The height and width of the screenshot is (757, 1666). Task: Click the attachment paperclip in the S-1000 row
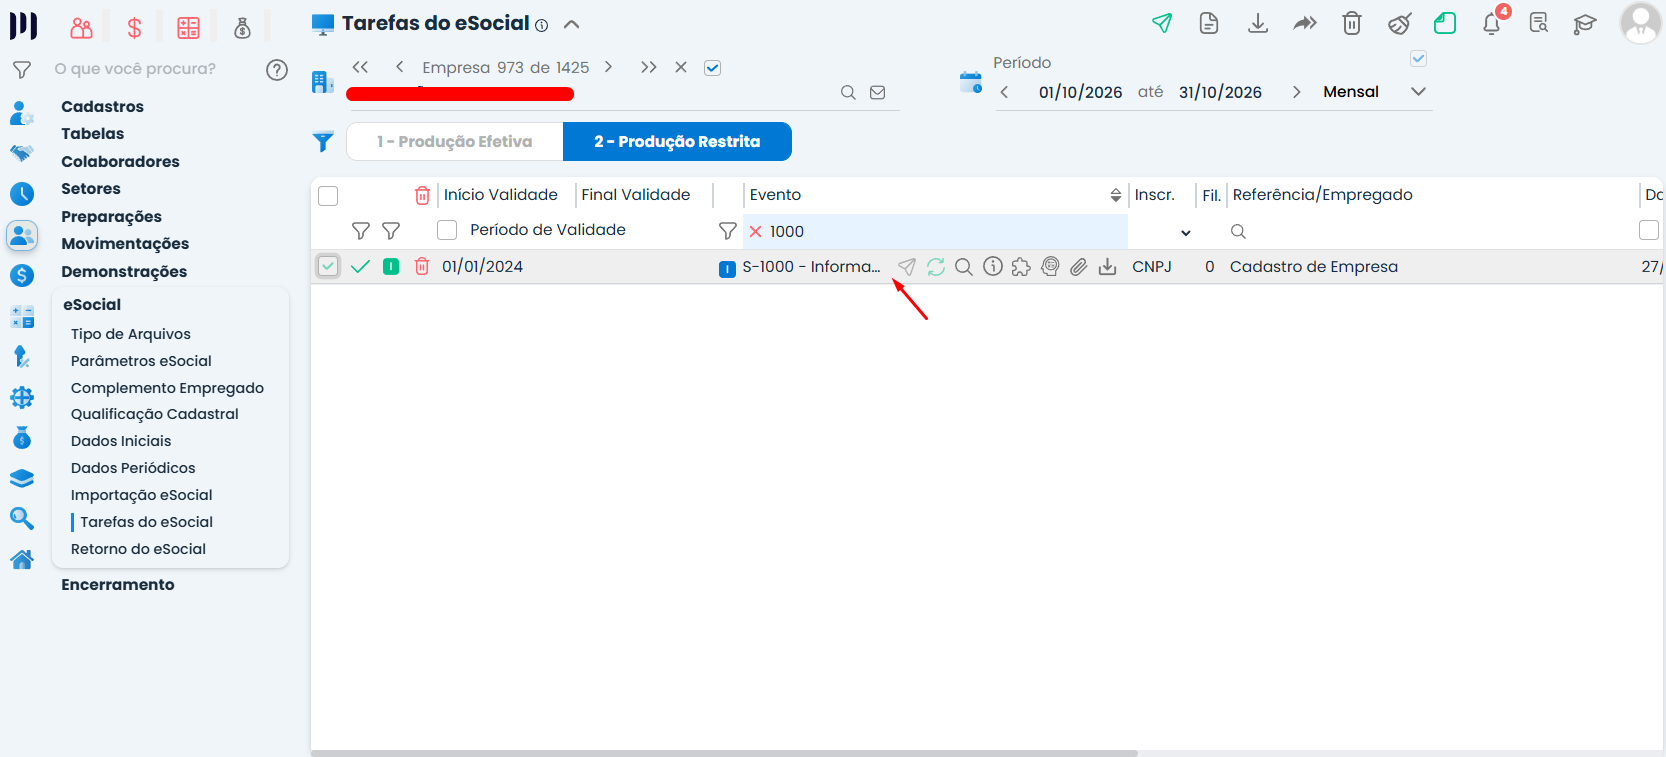click(1079, 267)
